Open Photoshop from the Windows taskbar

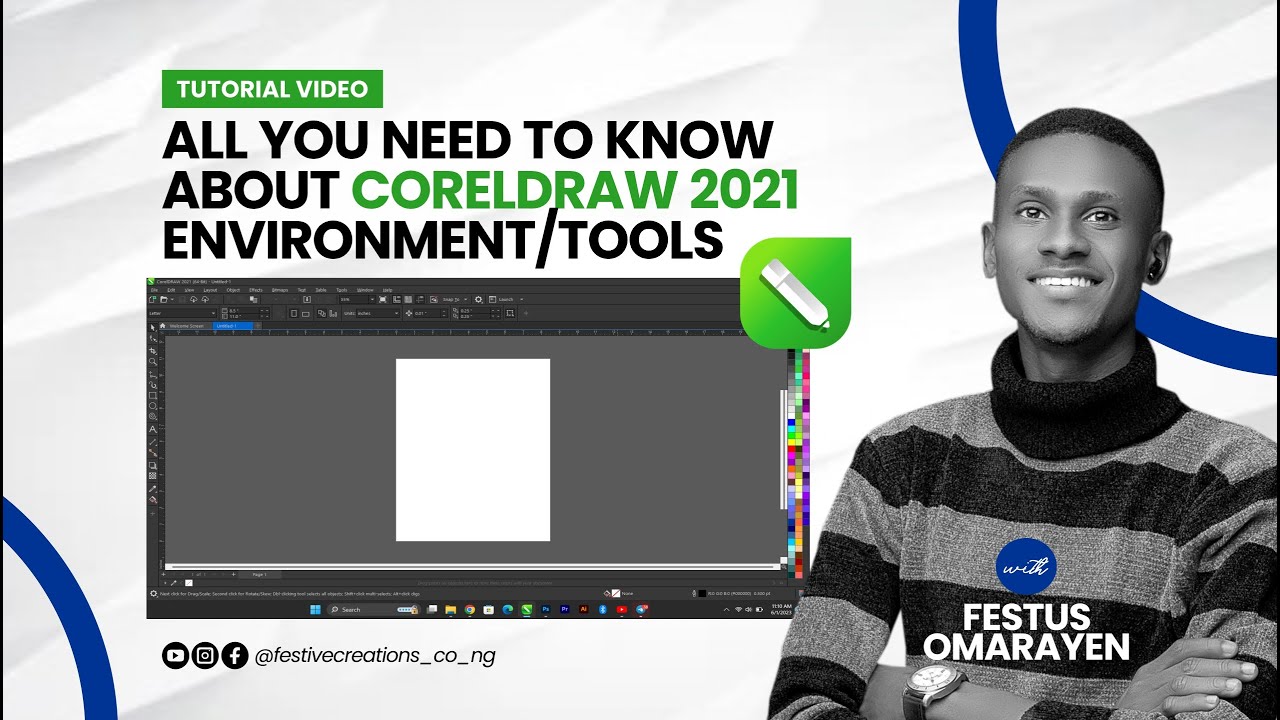pyautogui.click(x=546, y=609)
